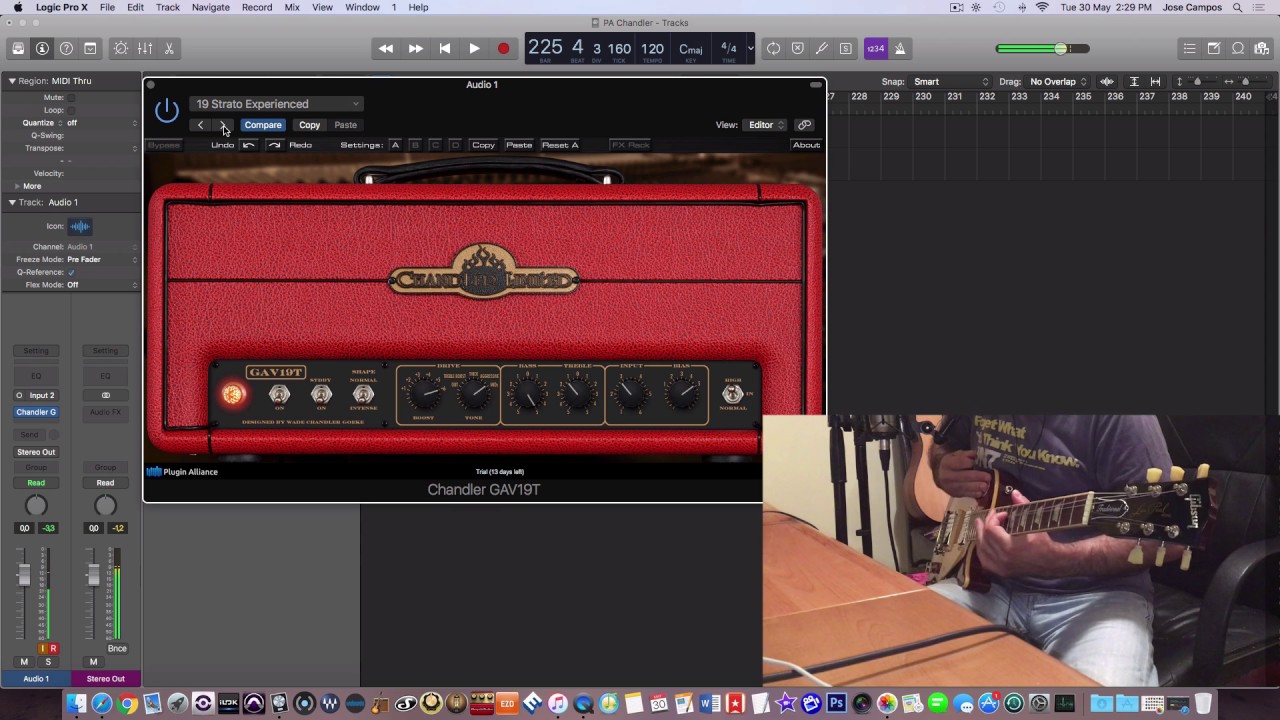Click Copy in plugin header

tap(309, 125)
